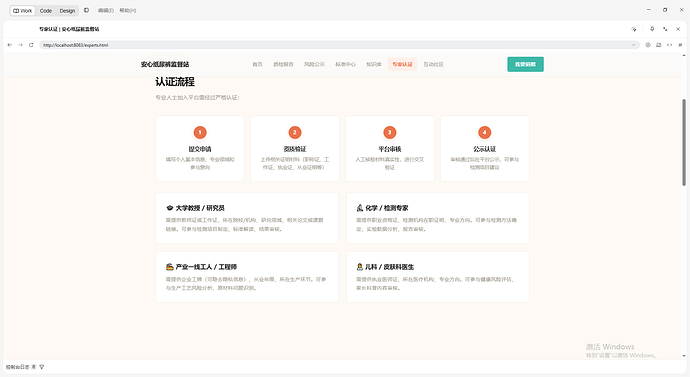Switch to the Design mode
The width and height of the screenshot is (690, 377).
tap(67, 11)
